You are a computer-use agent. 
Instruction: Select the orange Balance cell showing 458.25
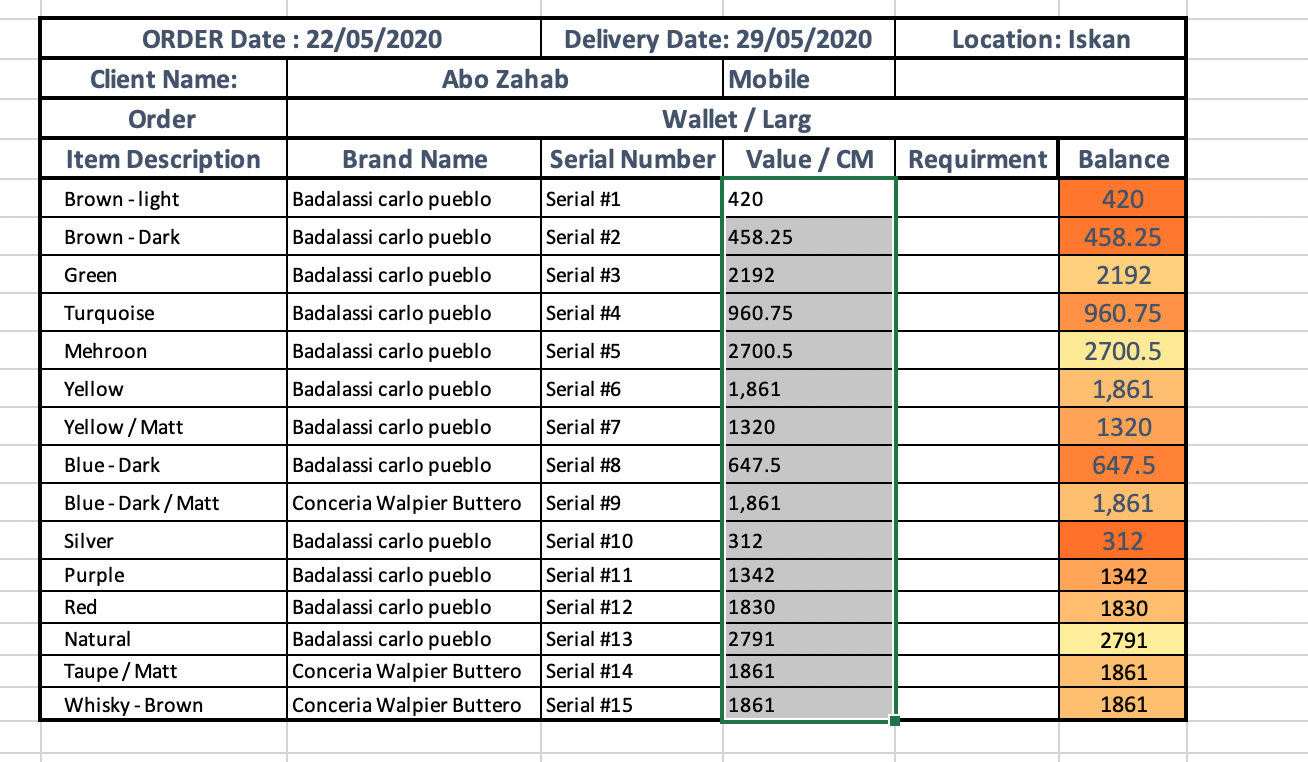[1122, 237]
